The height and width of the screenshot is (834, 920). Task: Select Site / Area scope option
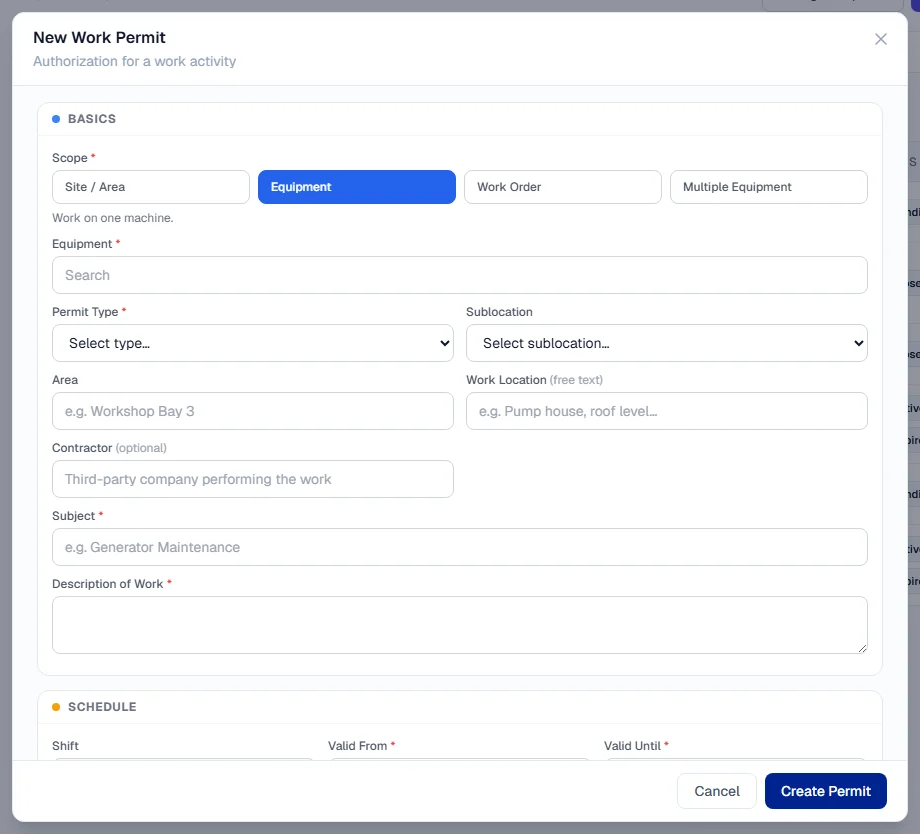tap(151, 187)
